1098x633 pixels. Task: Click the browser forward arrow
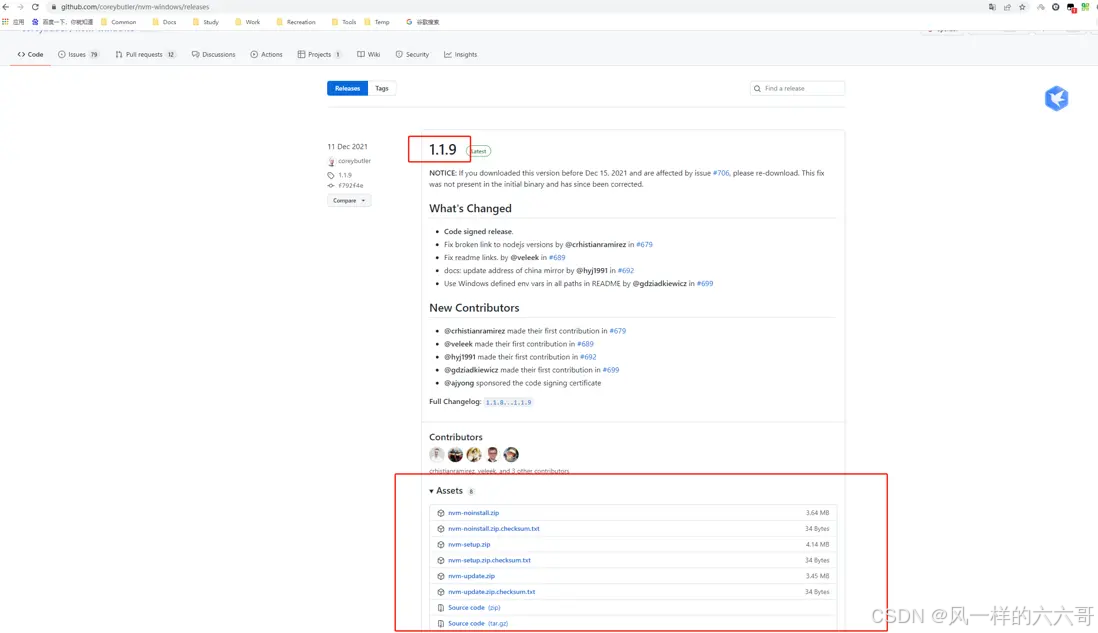pos(20,7)
